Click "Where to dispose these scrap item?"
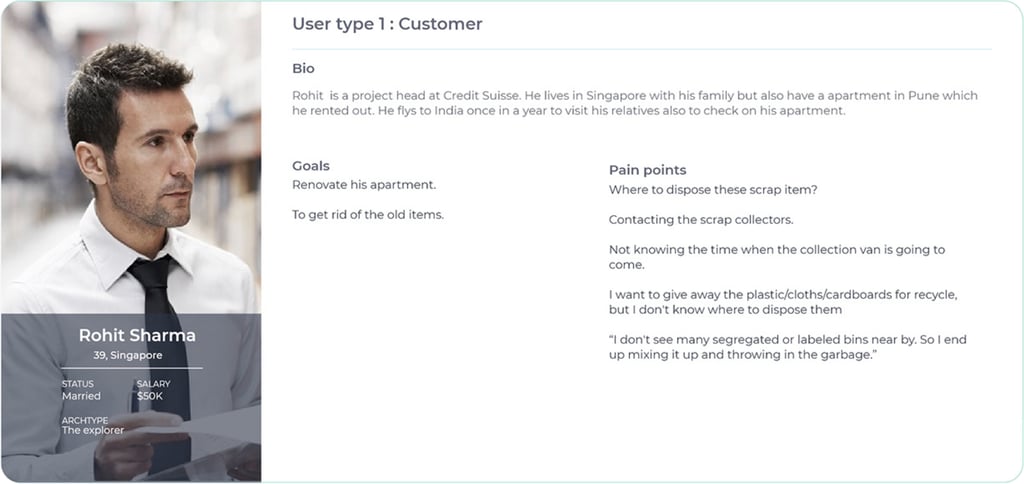The width and height of the screenshot is (1024, 484). pyautogui.click(x=713, y=190)
